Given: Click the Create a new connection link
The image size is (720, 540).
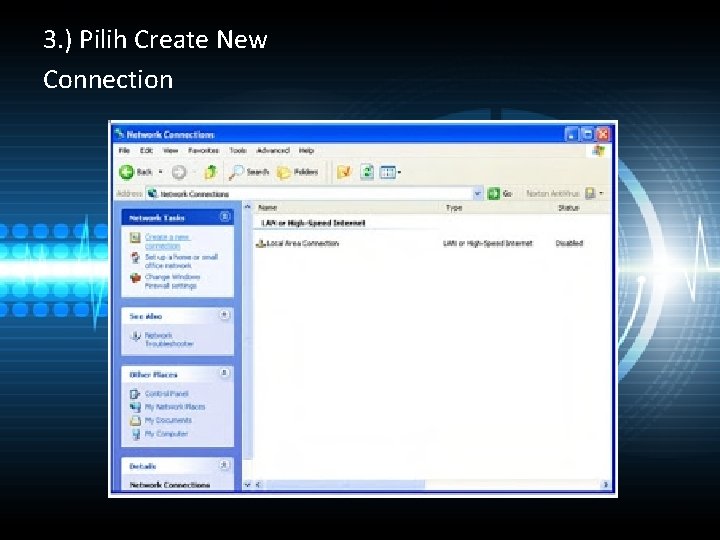Looking at the screenshot, I should click(x=167, y=242).
